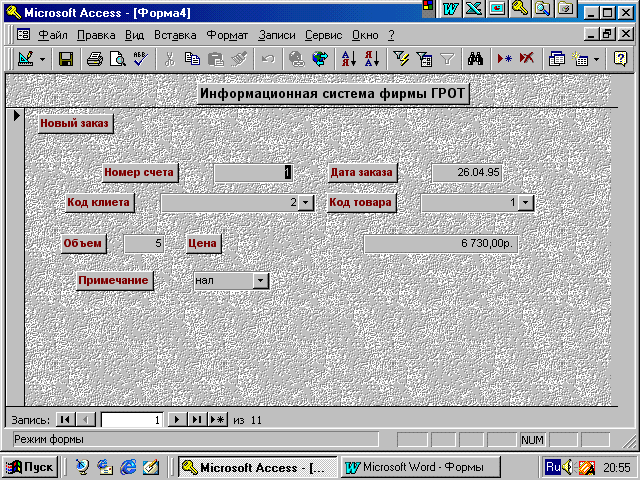
Task: Expand the Код товара combo box arrow
Action: click(525, 202)
